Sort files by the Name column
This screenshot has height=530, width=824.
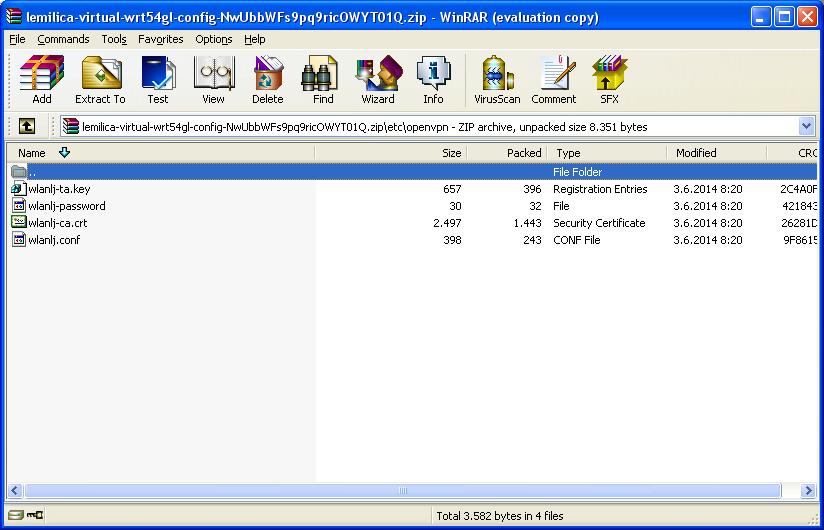[x=32, y=153]
